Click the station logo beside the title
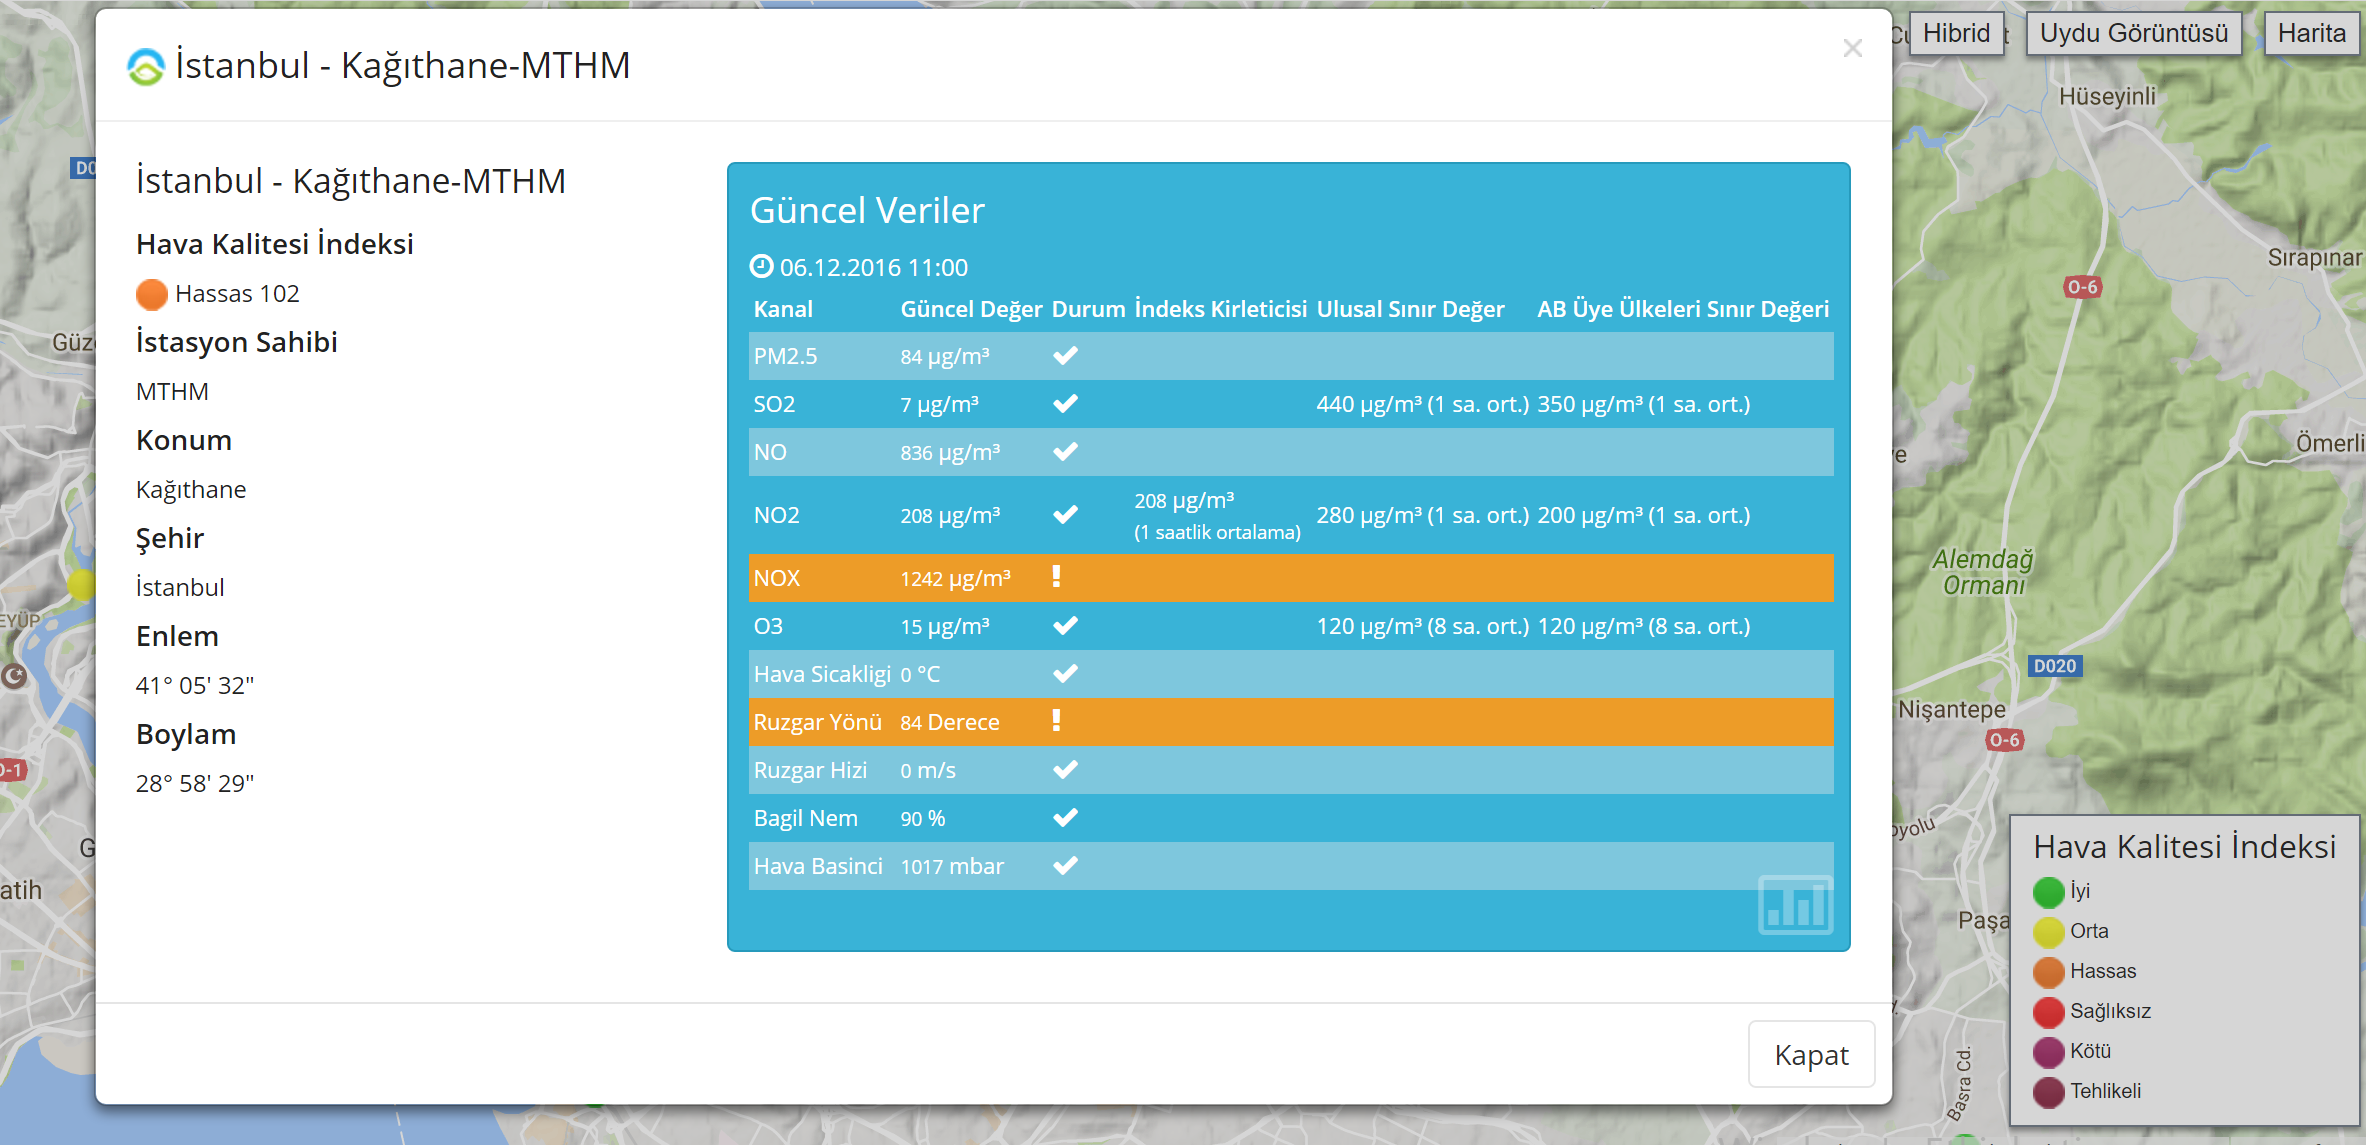2366x1145 pixels. click(146, 67)
